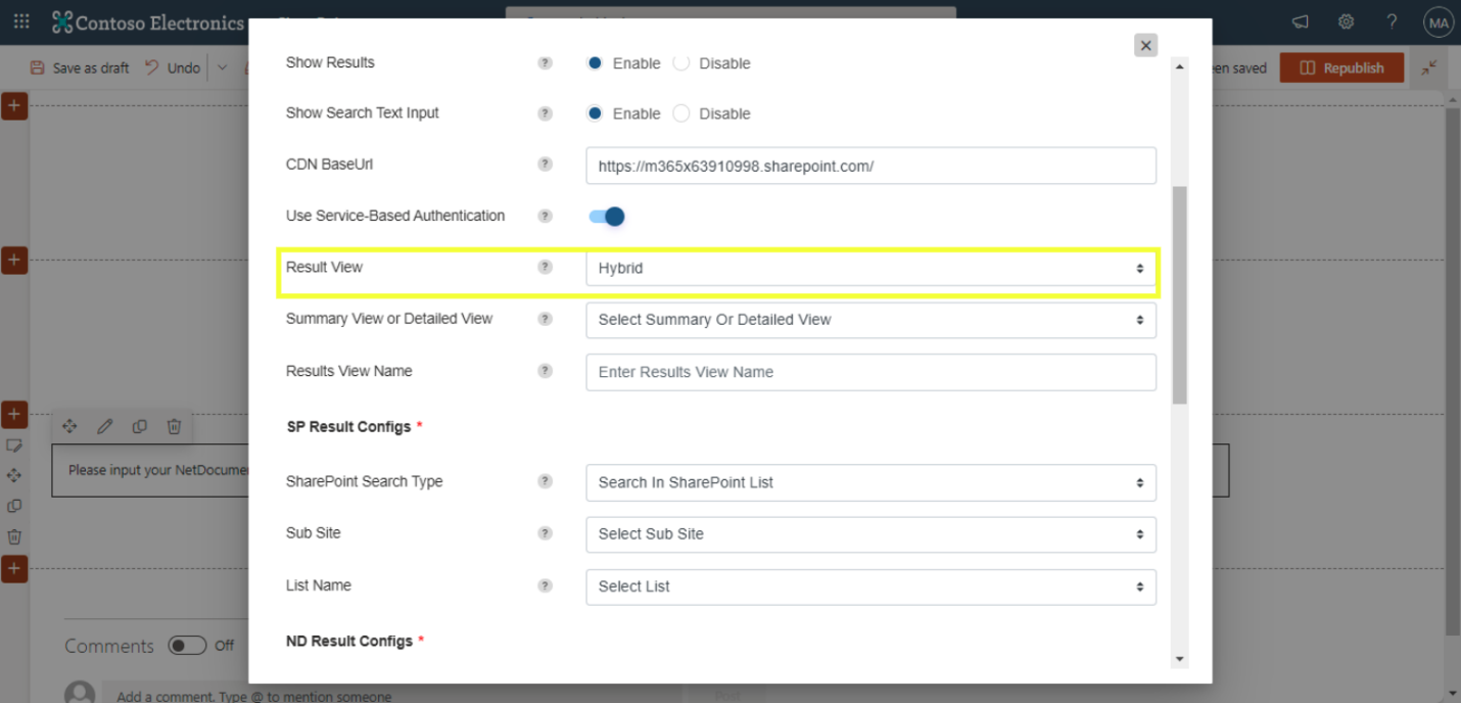Viewport: 1461px width, 703px height.
Task: Close the configuration dialog
Action: 1146,45
